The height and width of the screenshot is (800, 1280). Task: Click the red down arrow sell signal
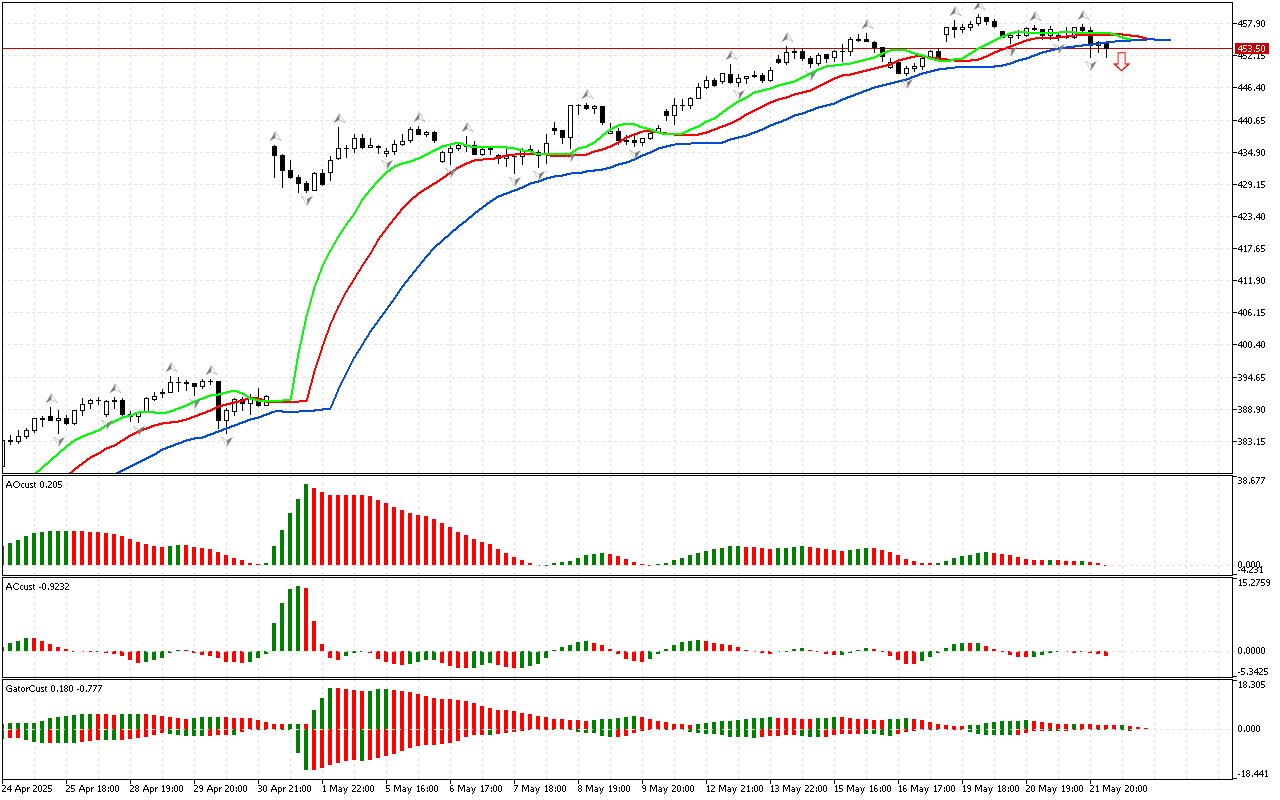pyautogui.click(x=1122, y=62)
